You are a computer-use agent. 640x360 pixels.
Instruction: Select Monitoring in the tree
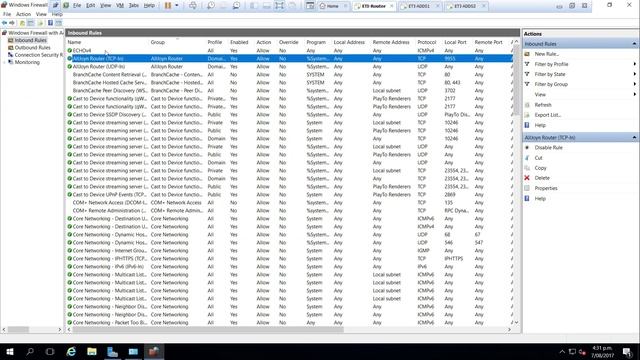[27, 62]
